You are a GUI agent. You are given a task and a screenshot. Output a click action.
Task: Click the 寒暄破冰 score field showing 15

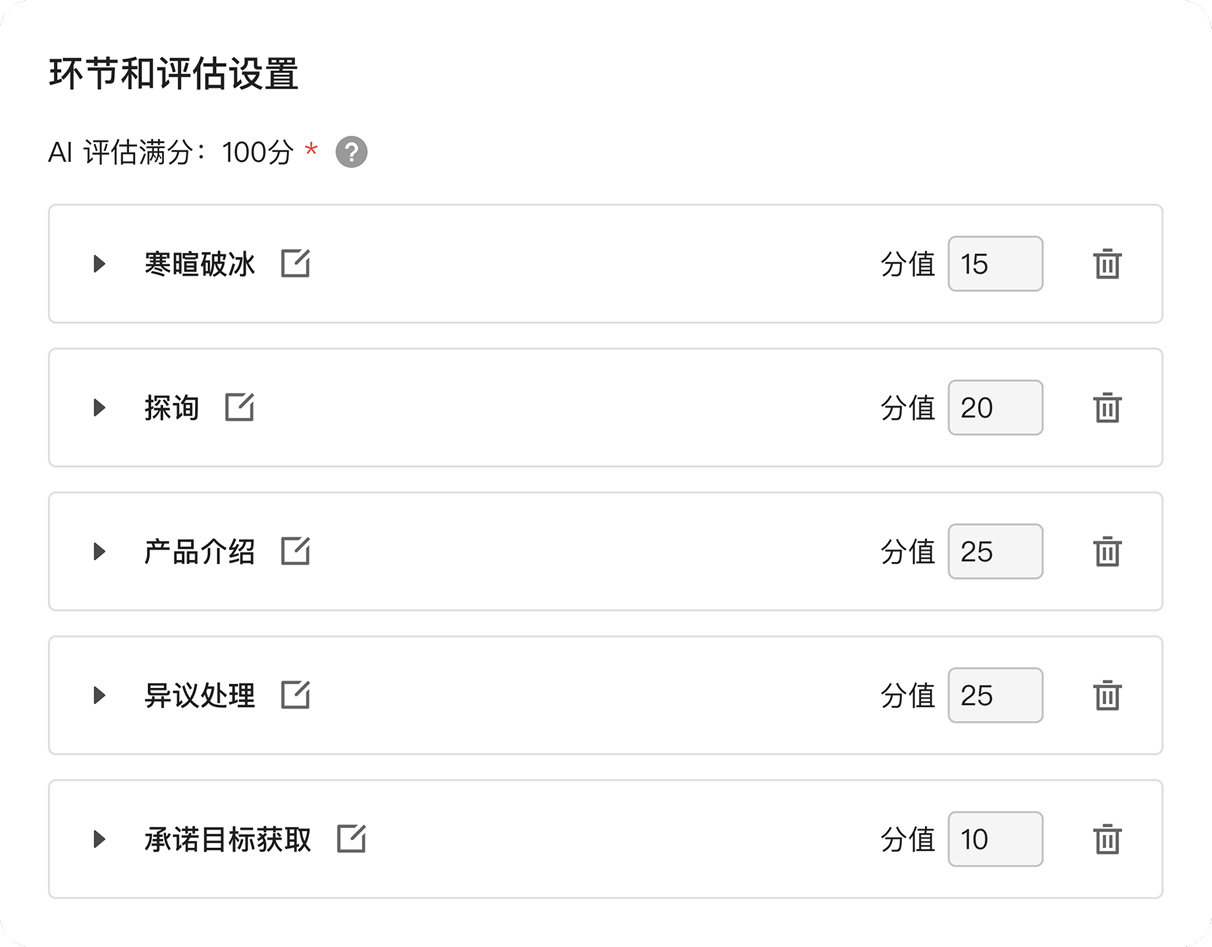coord(995,264)
